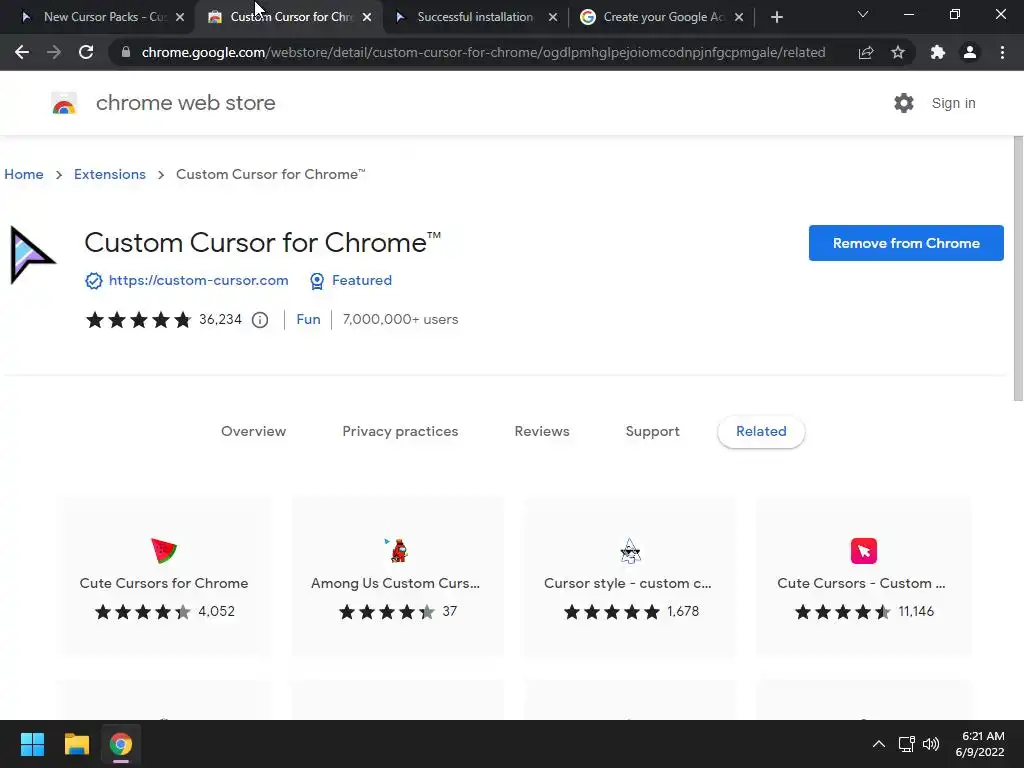Open the network icon in system tray
The image size is (1024, 768).
[906, 744]
